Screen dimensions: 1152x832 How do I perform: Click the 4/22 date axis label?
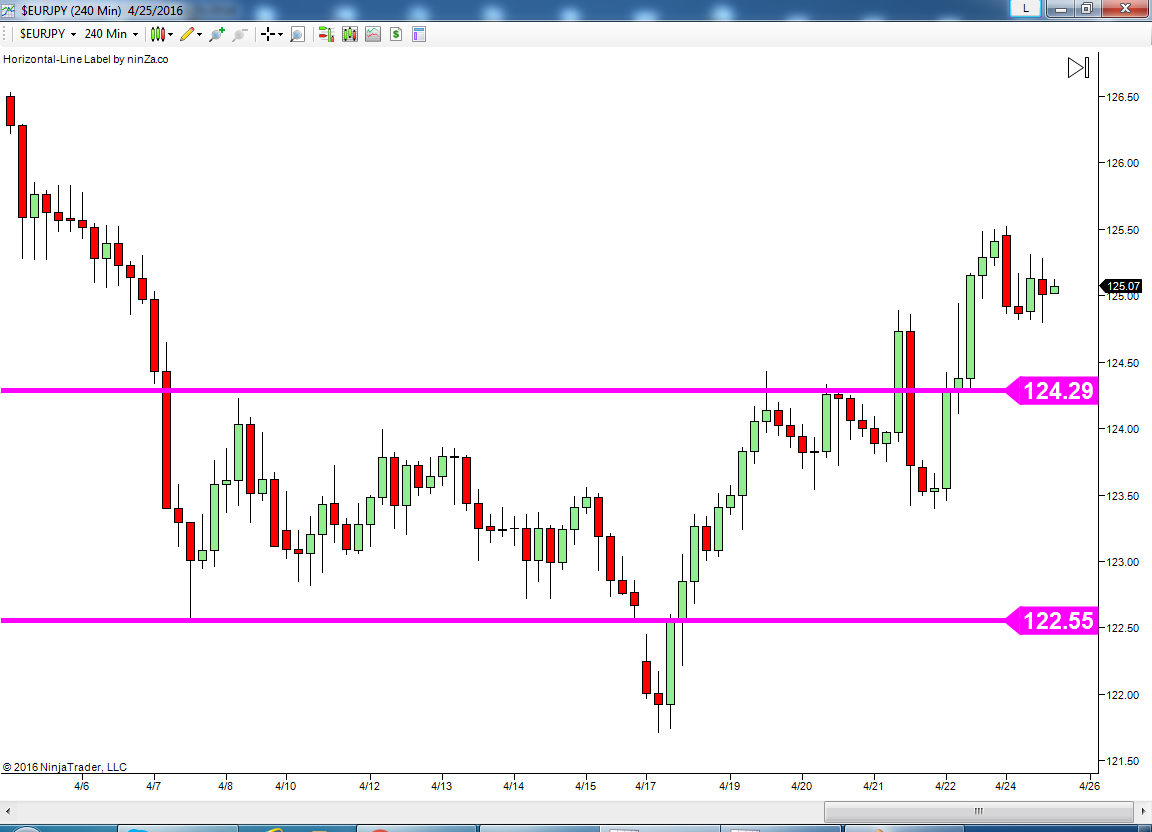point(946,786)
